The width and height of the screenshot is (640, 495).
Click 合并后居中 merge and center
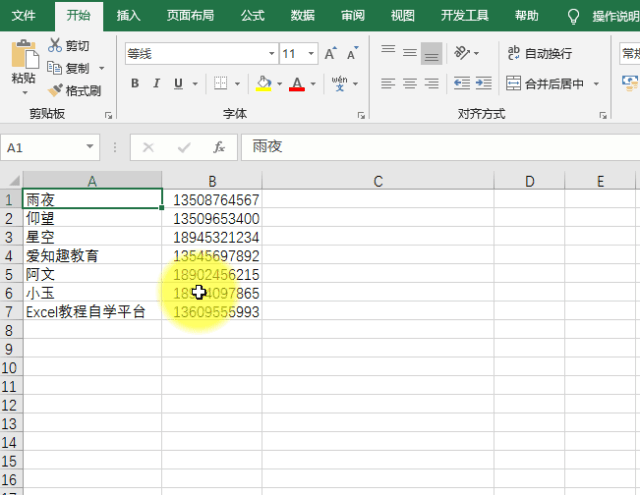(544, 84)
